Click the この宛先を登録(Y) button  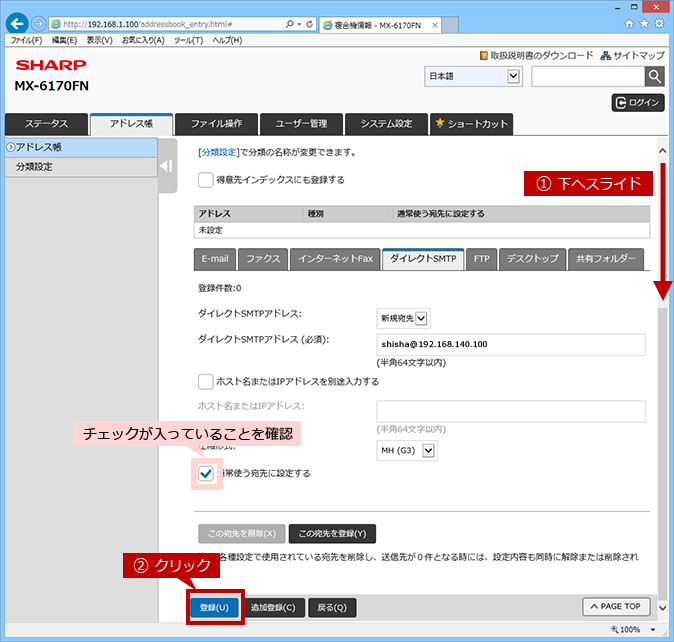pos(332,534)
